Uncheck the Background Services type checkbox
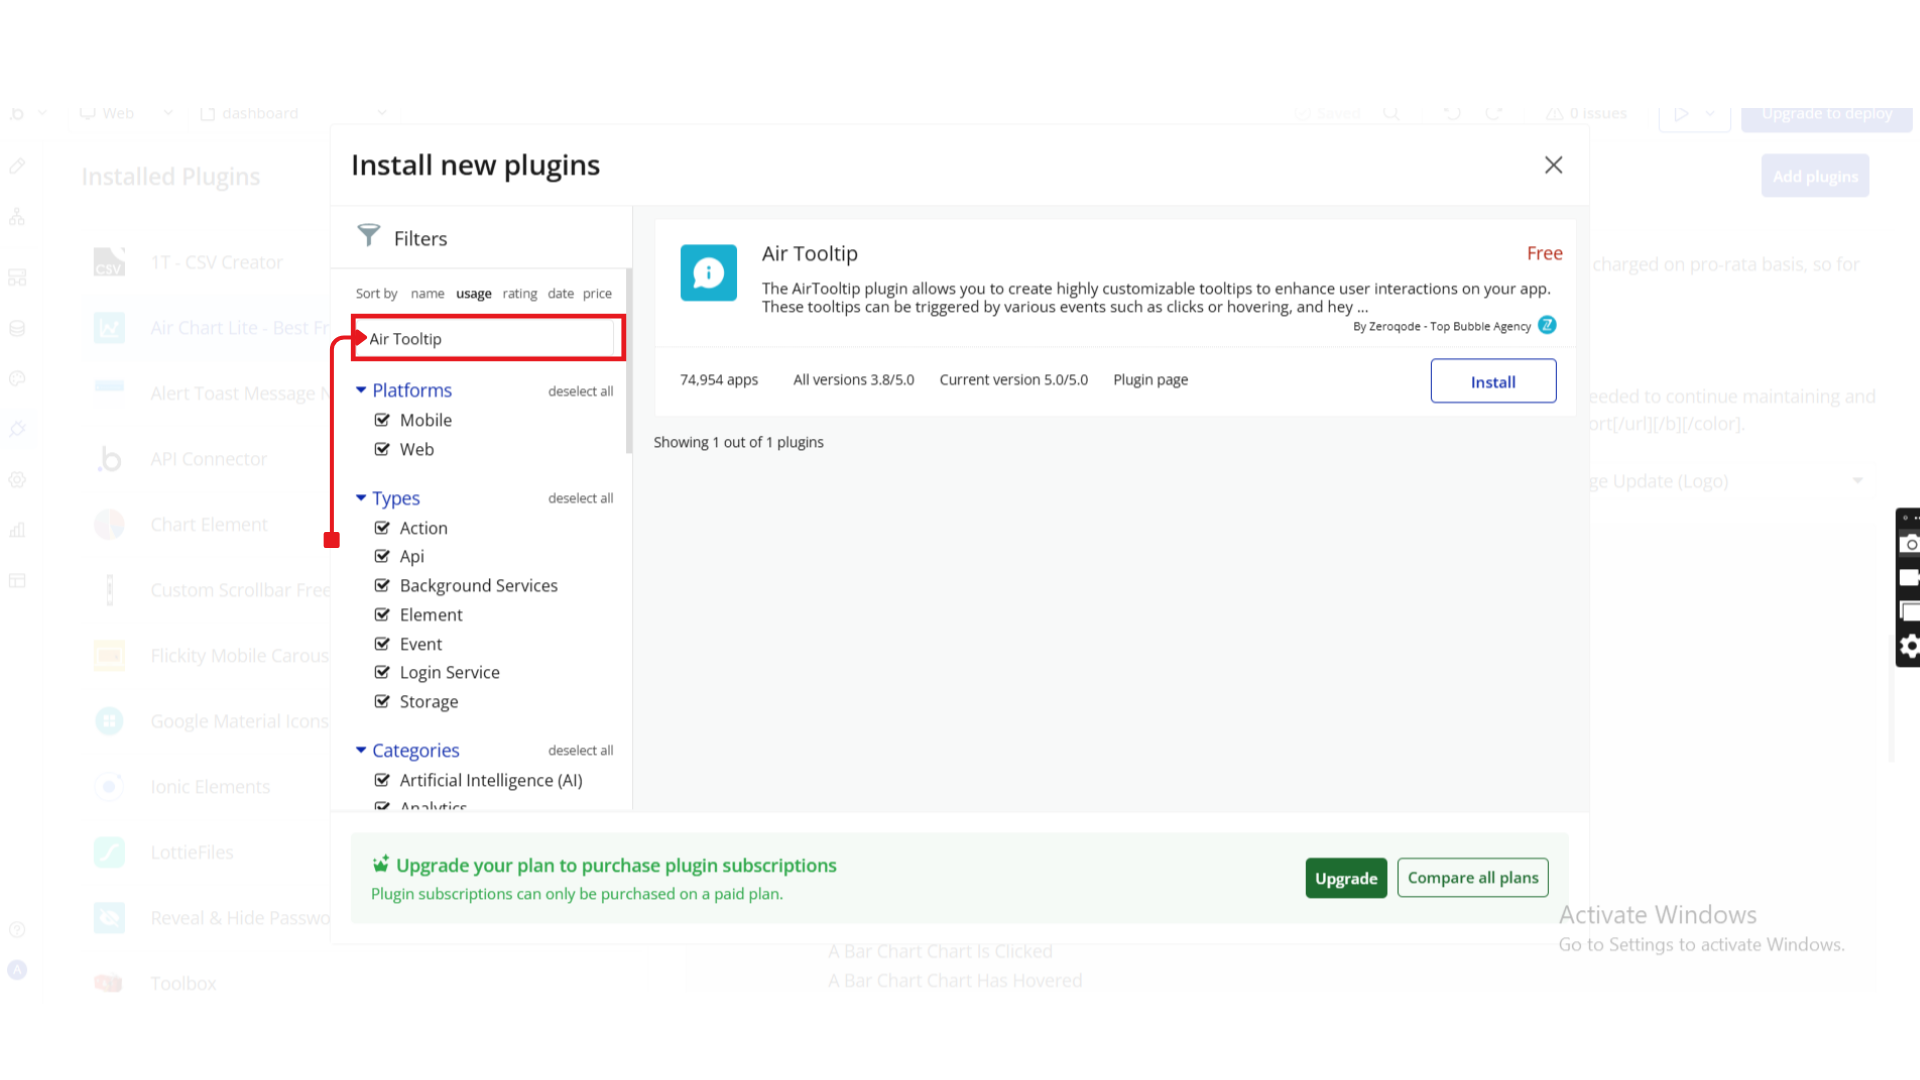 coord(382,585)
